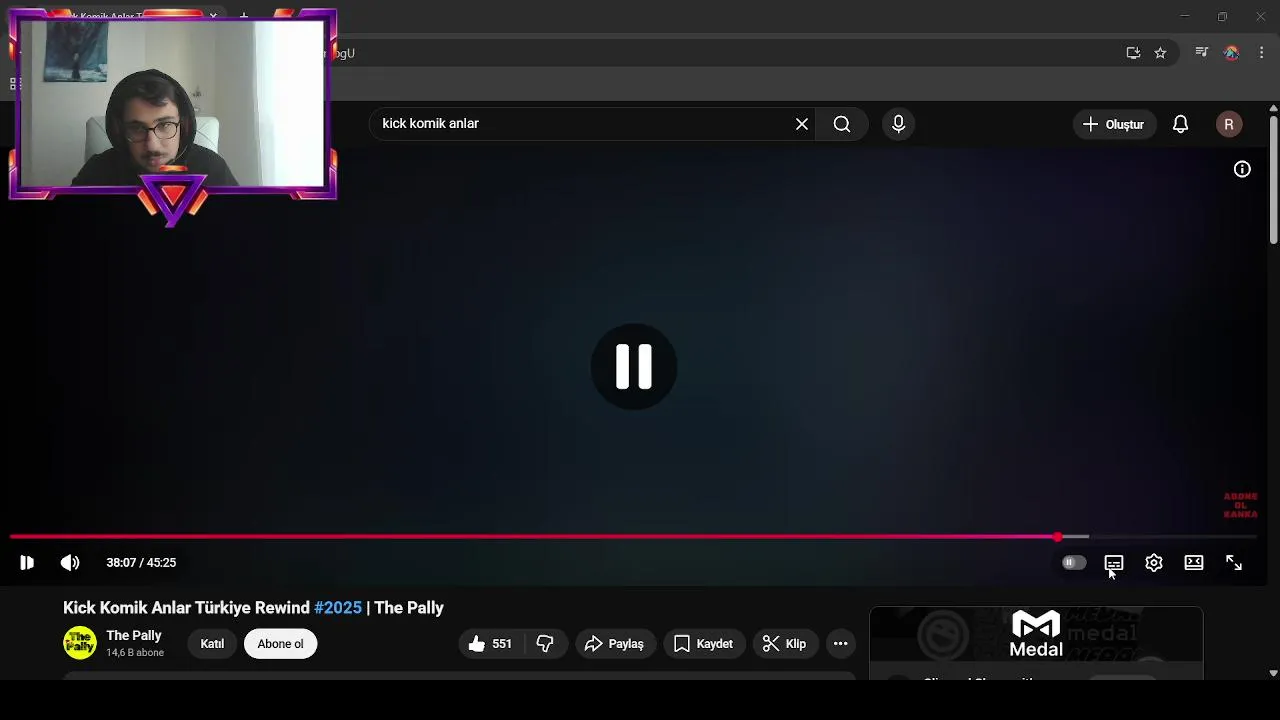Click the scrollbar down arrow
1280x720 pixels.
(x=1273, y=673)
